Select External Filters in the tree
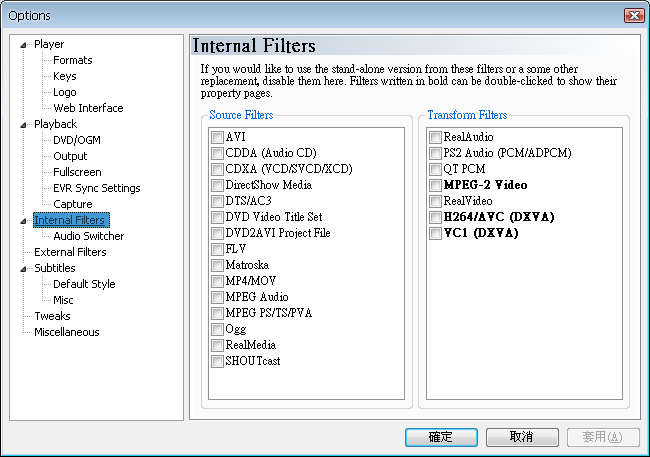The image size is (650, 457). (70, 252)
